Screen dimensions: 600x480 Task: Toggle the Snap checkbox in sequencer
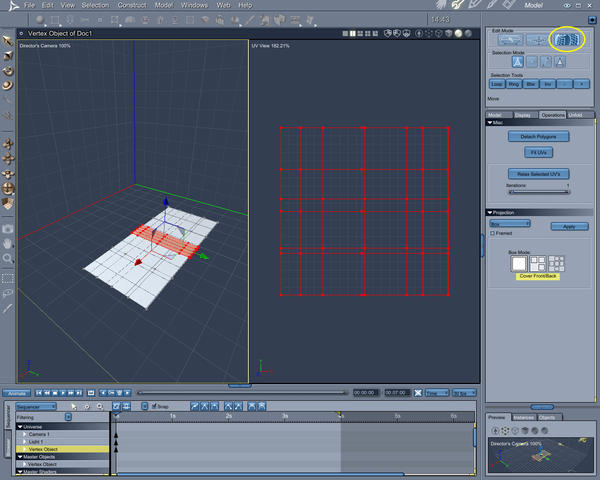pos(154,406)
